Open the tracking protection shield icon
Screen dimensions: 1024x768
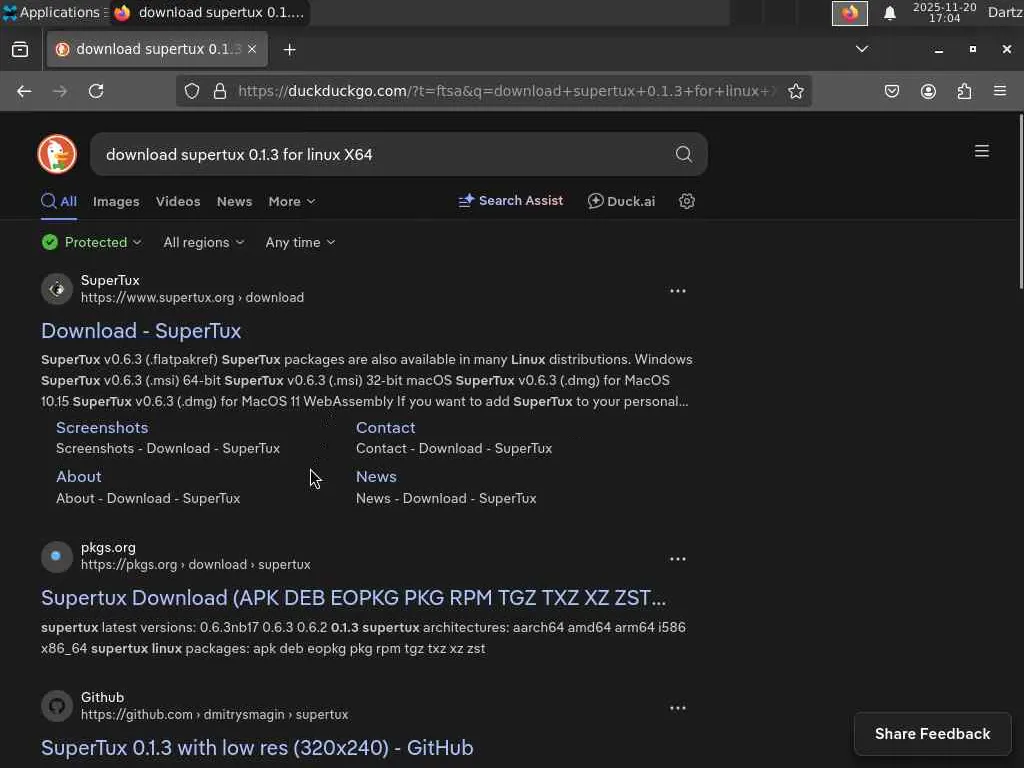191,91
